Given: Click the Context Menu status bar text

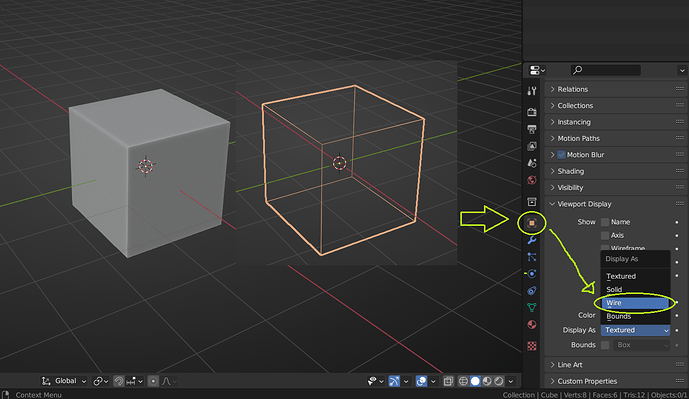Looking at the screenshot, I should (39, 395).
